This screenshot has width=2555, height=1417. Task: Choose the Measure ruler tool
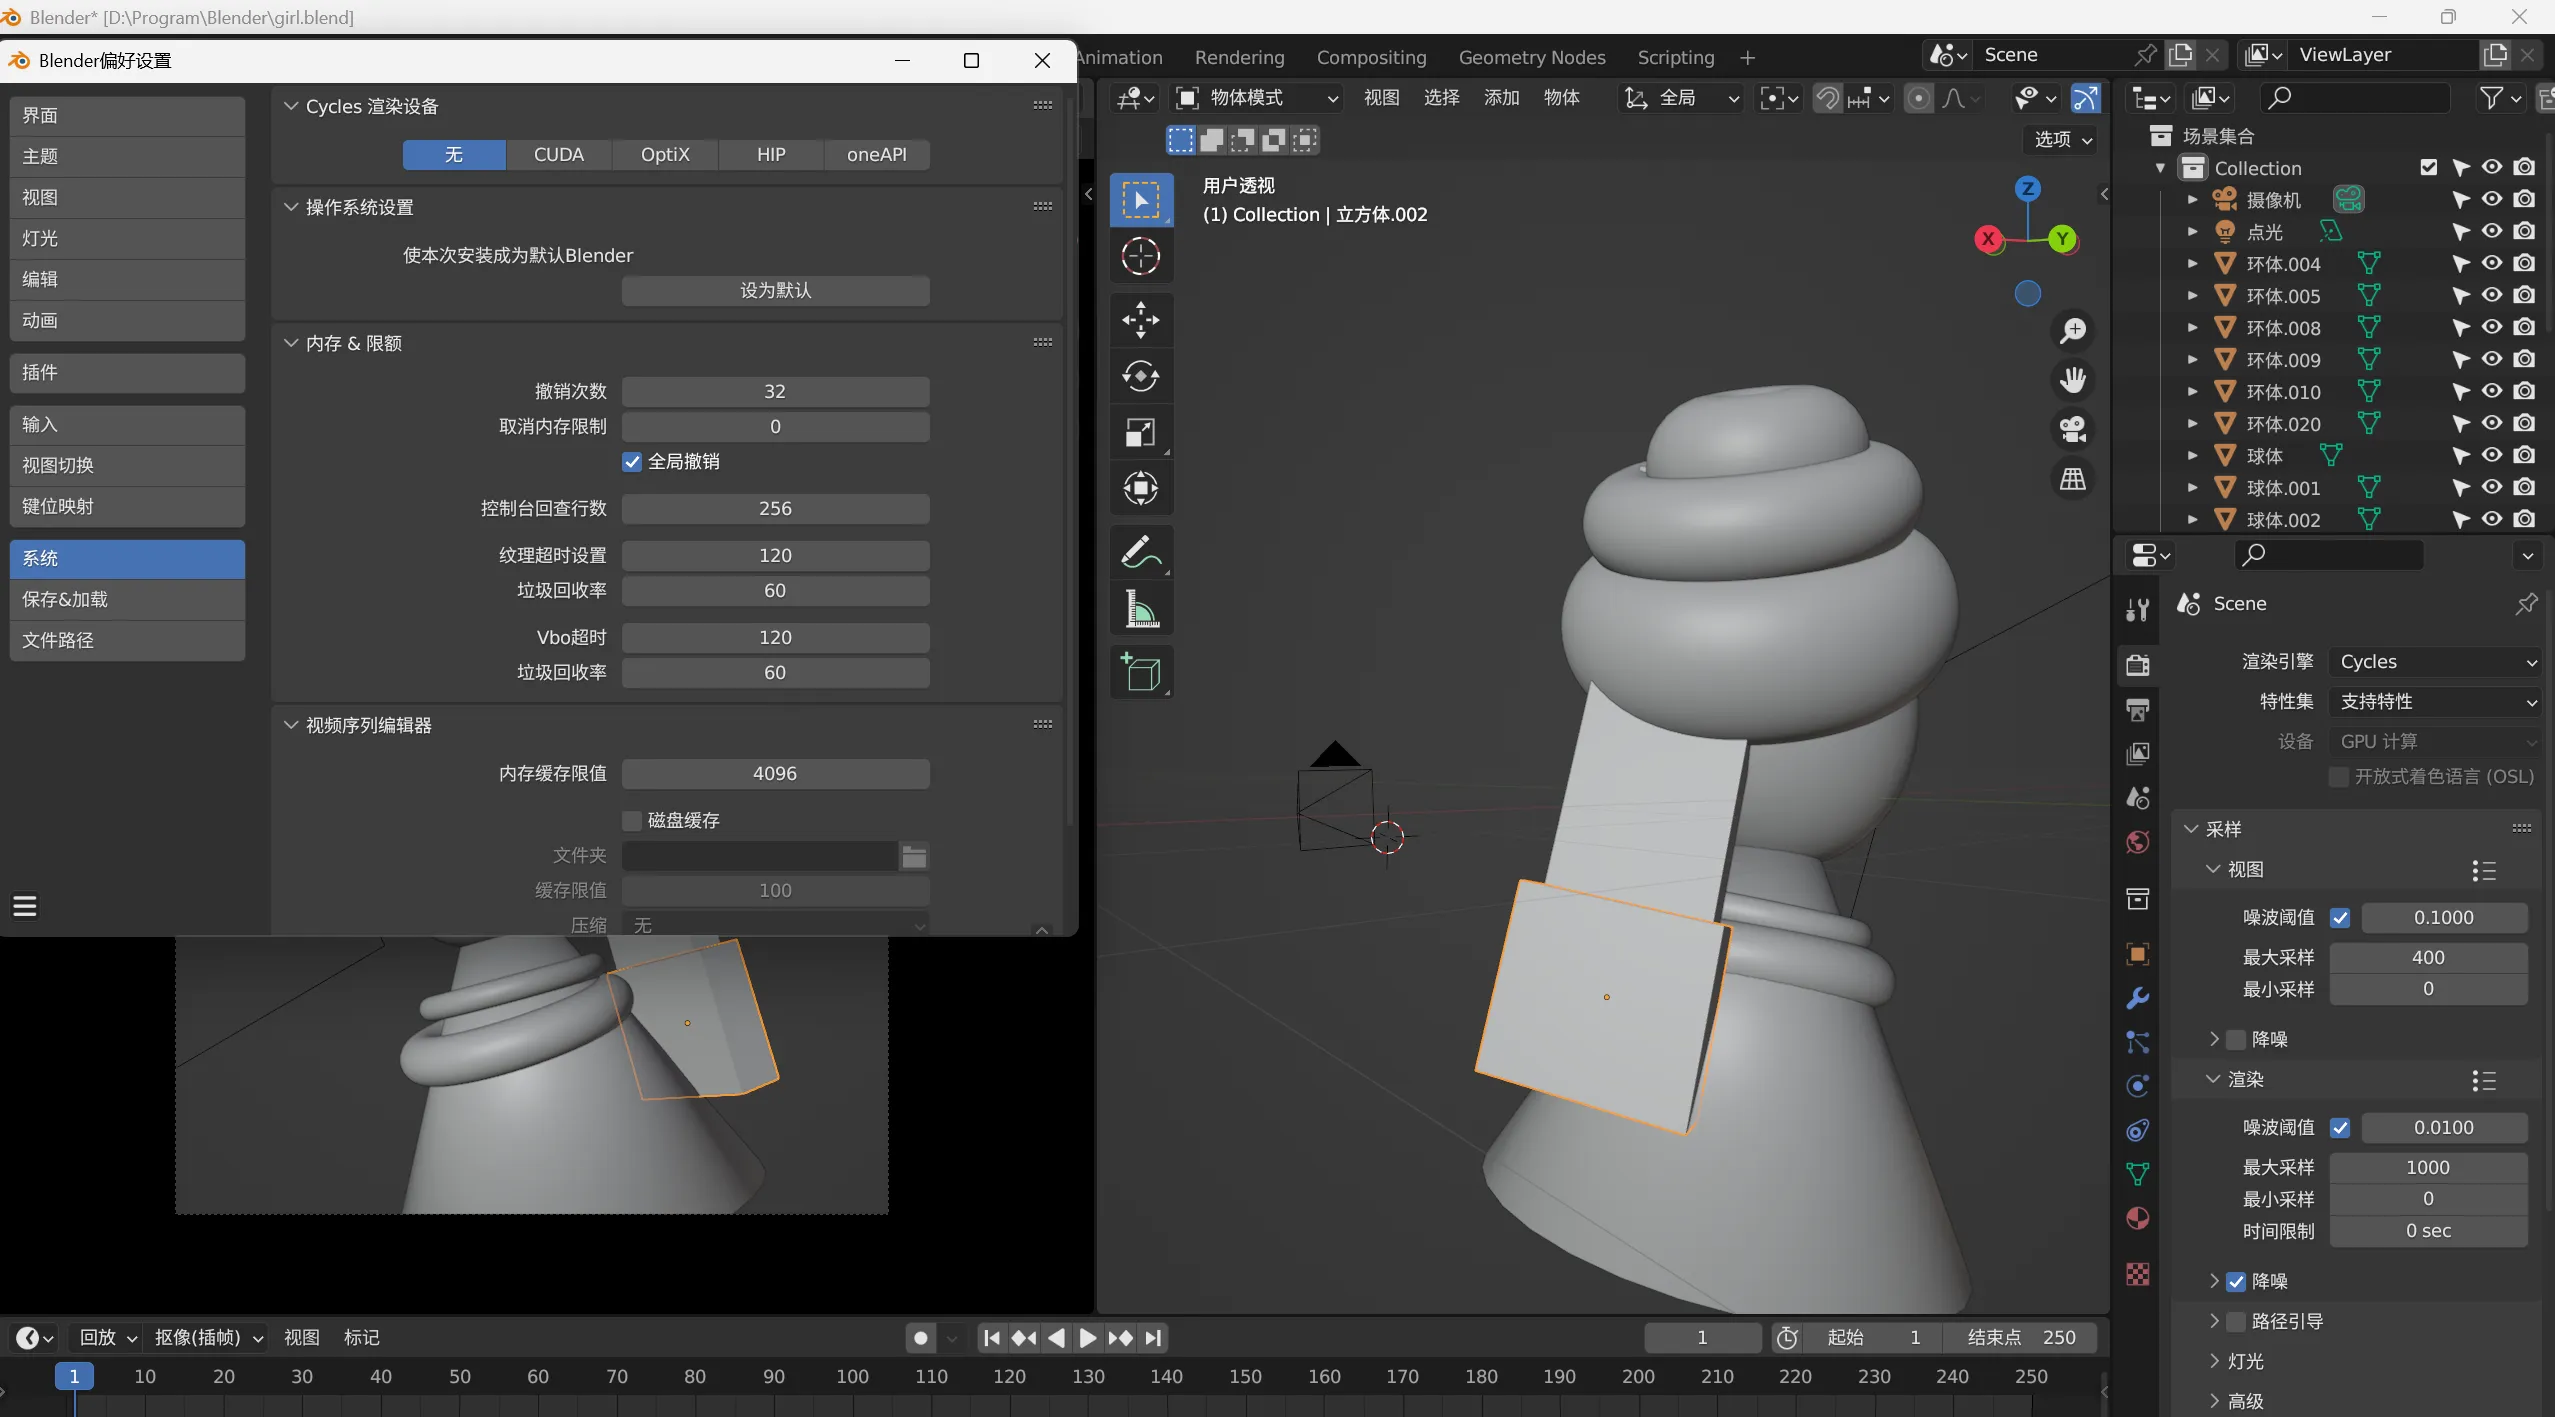1140,608
